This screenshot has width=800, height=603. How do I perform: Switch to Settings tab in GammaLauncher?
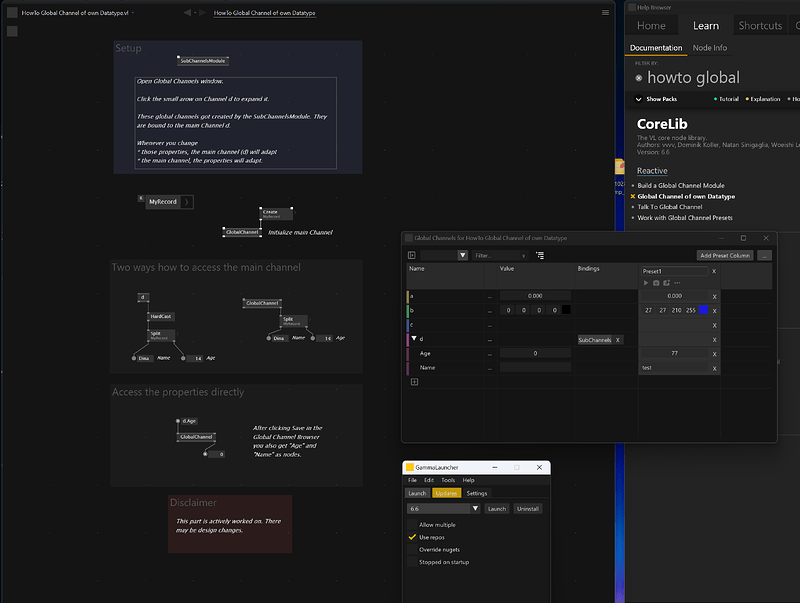point(477,493)
